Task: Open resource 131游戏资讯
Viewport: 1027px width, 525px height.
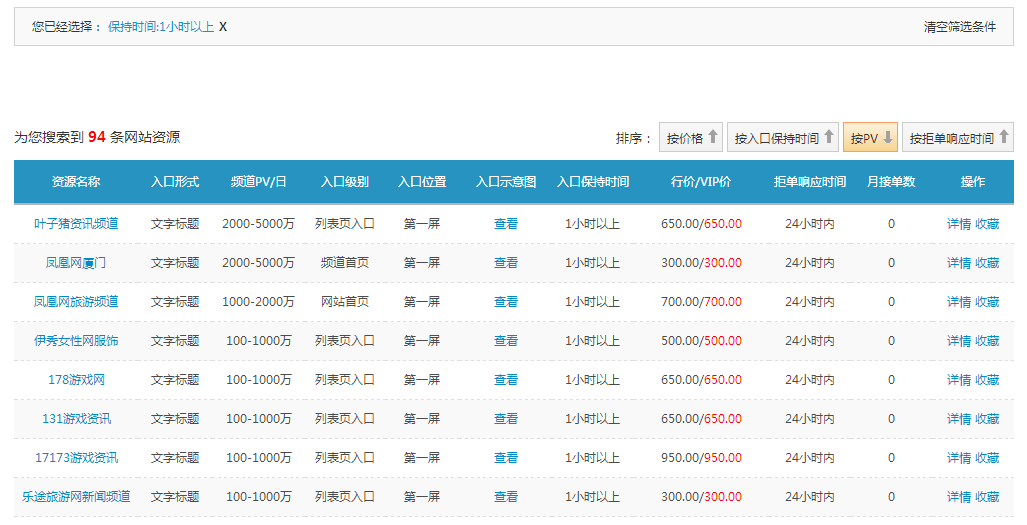Action: click(x=76, y=418)
